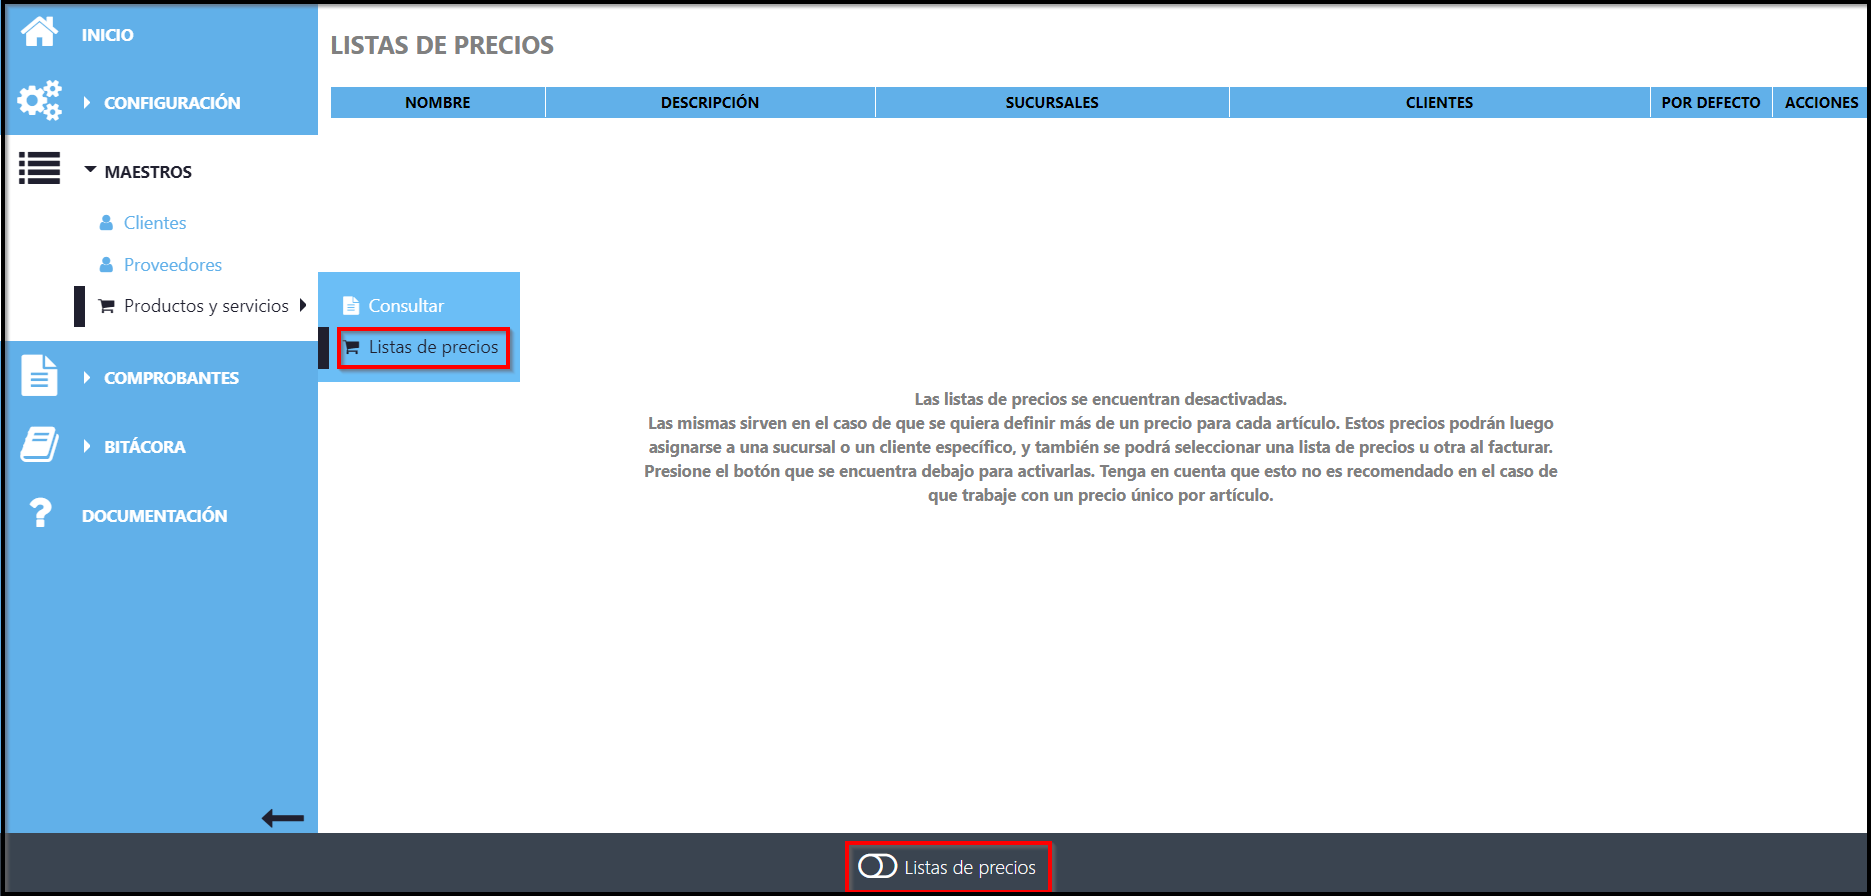Expand the Bitácora menu arrow
Image resolution: width=1871 pixels, height=896 pixels.
tap(87, 446)
